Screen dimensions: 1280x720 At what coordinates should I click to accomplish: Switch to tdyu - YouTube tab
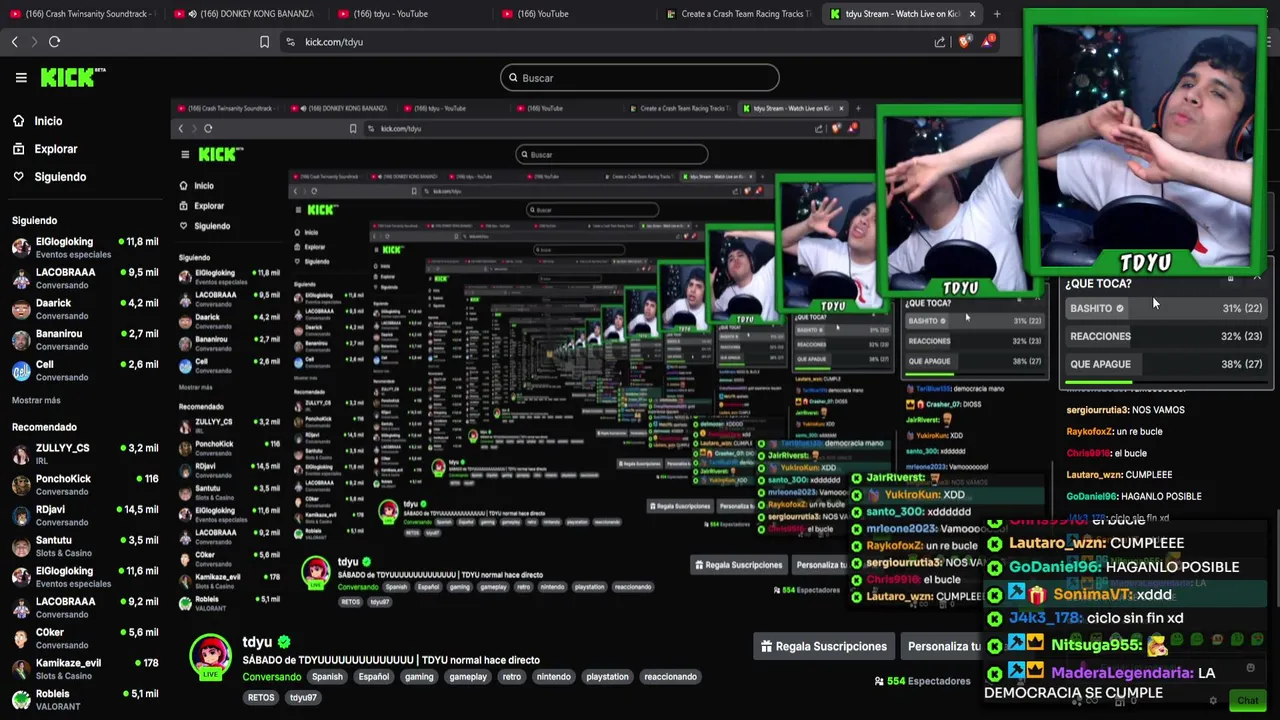pos(410,14)
